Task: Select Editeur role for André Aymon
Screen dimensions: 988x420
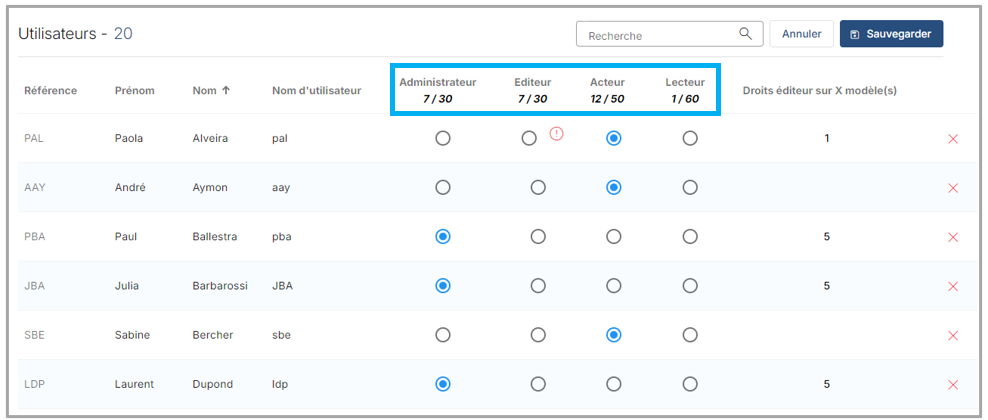Action: pyautogui.click(x=538, y=188)
